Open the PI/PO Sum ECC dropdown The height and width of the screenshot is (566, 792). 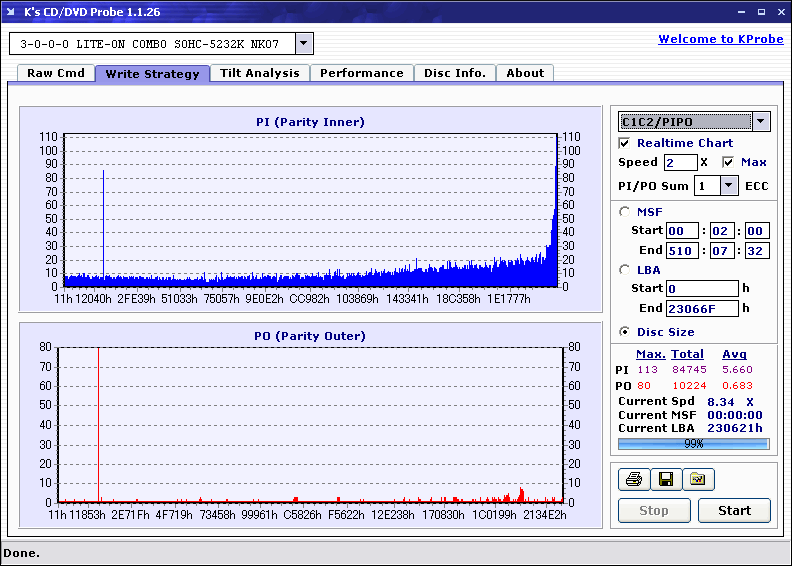click(x=729, y=185)
